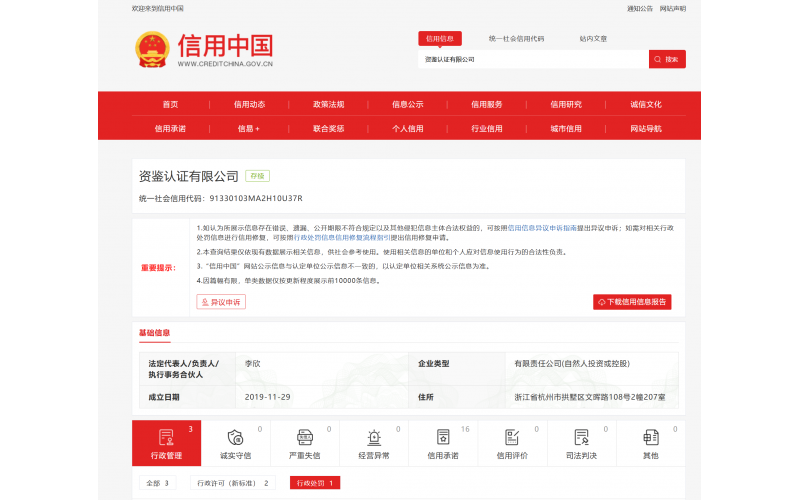
Task: Click the search magnifier button 搜索
Action: (667, 59)
